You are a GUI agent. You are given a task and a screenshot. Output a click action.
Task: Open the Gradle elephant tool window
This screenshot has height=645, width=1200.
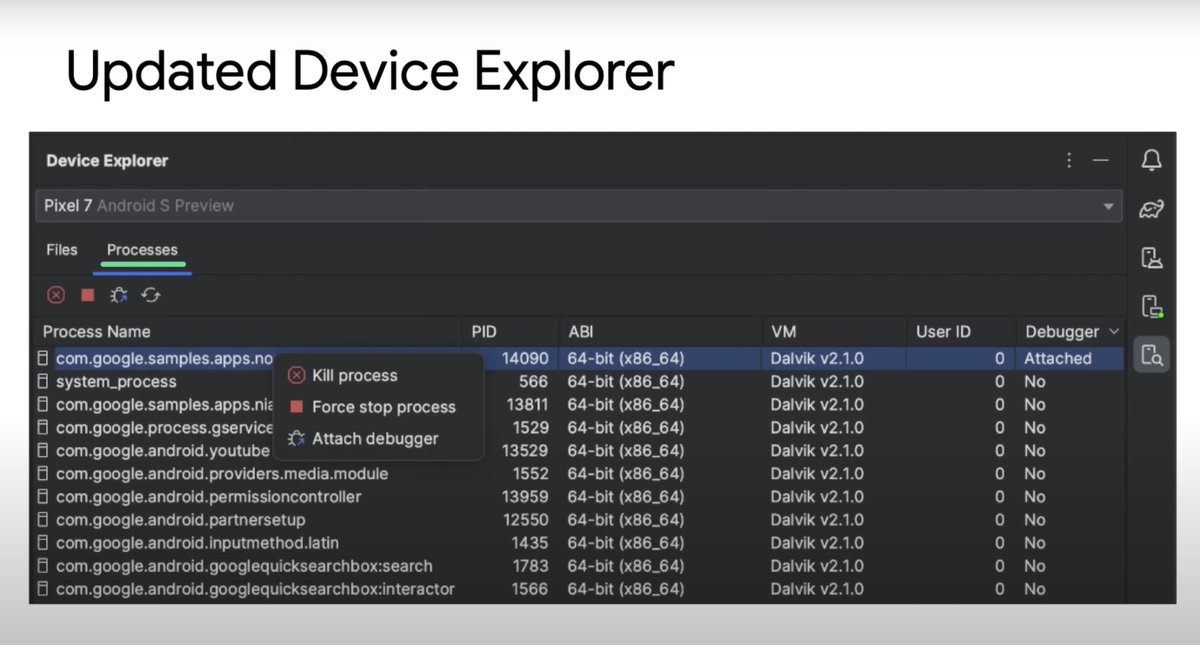[x=1152, y=208]
